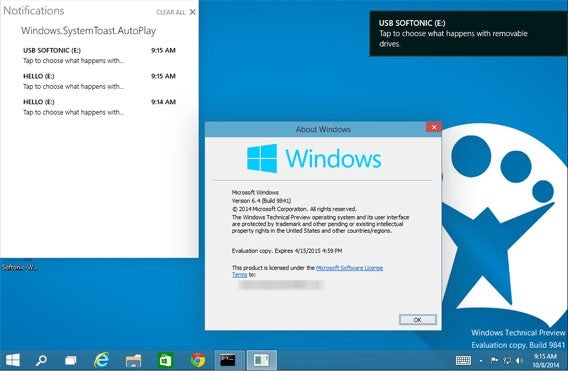Open File Explorer from the taskbar
The width and height of the screenshot is (568, 371).
(133, 360)
